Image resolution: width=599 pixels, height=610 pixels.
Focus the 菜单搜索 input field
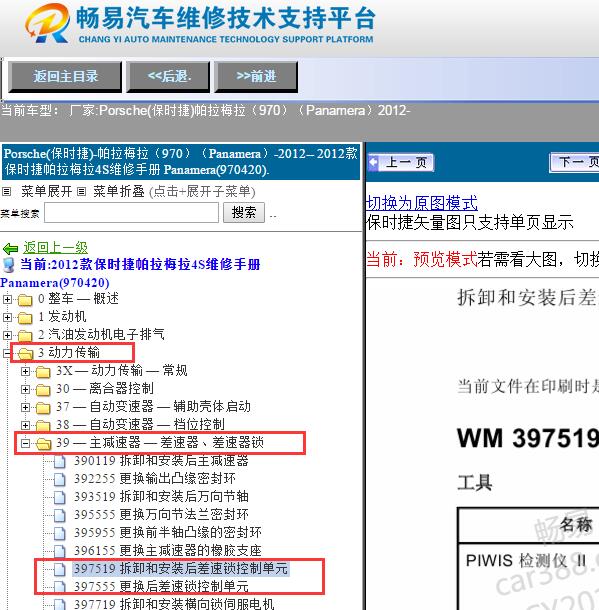[131, 213]
